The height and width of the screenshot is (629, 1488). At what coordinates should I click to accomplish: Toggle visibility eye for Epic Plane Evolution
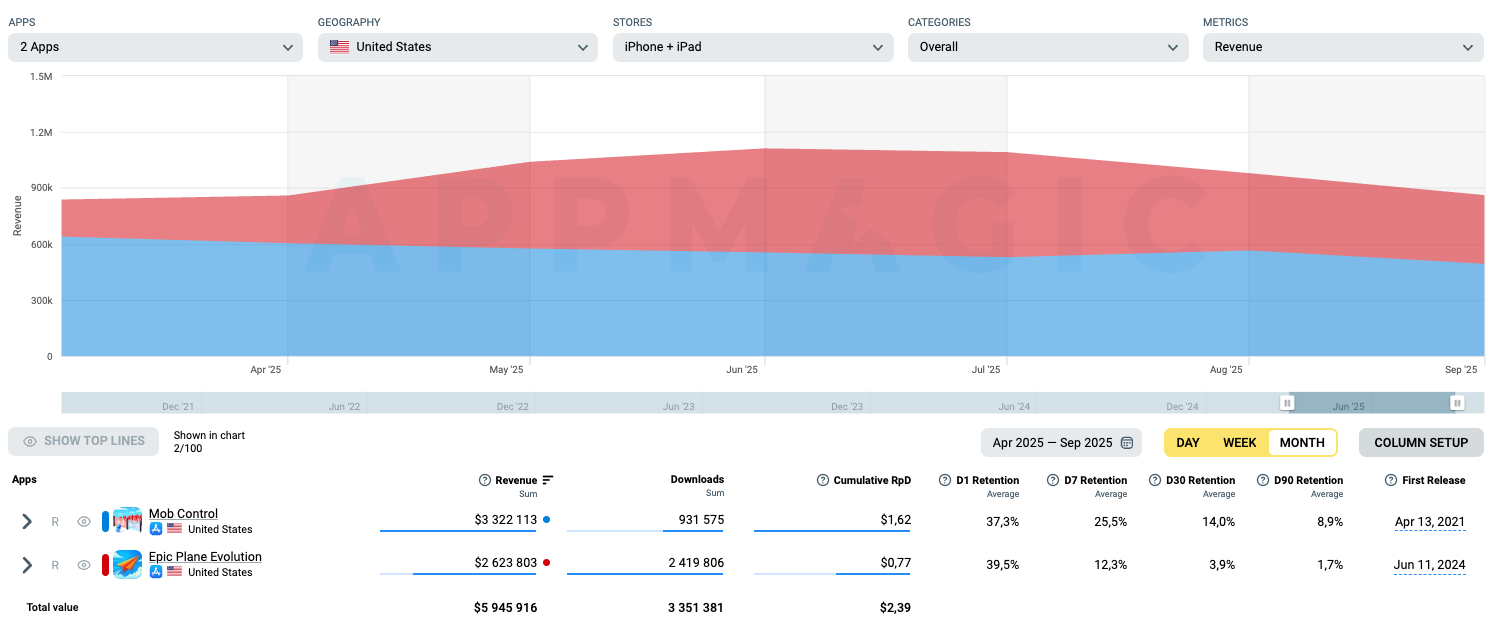[84, 565]
